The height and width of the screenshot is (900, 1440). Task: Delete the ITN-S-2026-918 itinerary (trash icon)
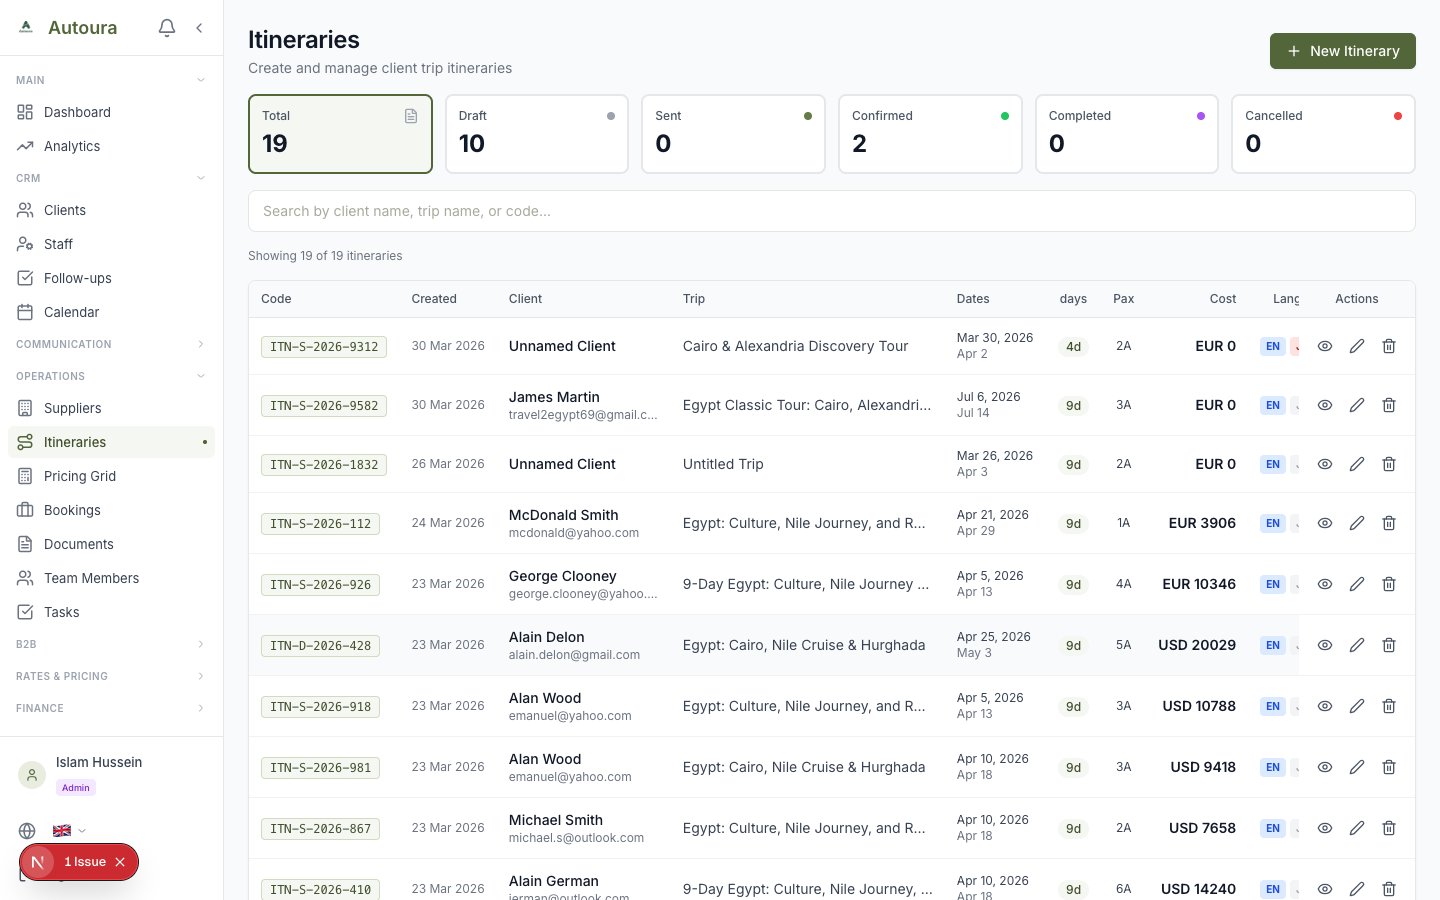pos(1389,706)
